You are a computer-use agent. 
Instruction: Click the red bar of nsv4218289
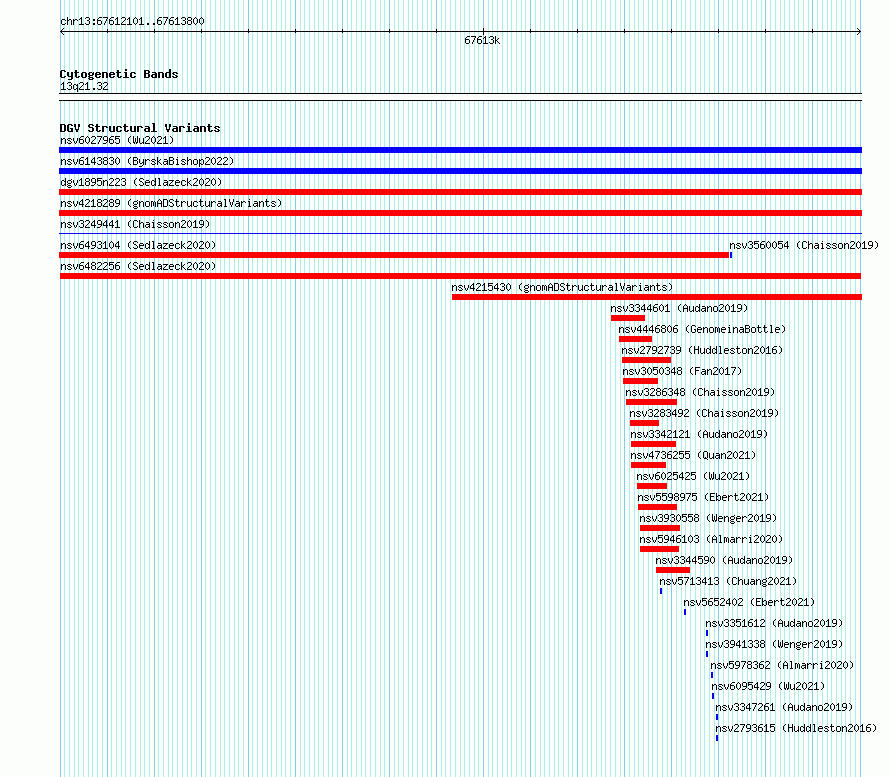[460, 213]
